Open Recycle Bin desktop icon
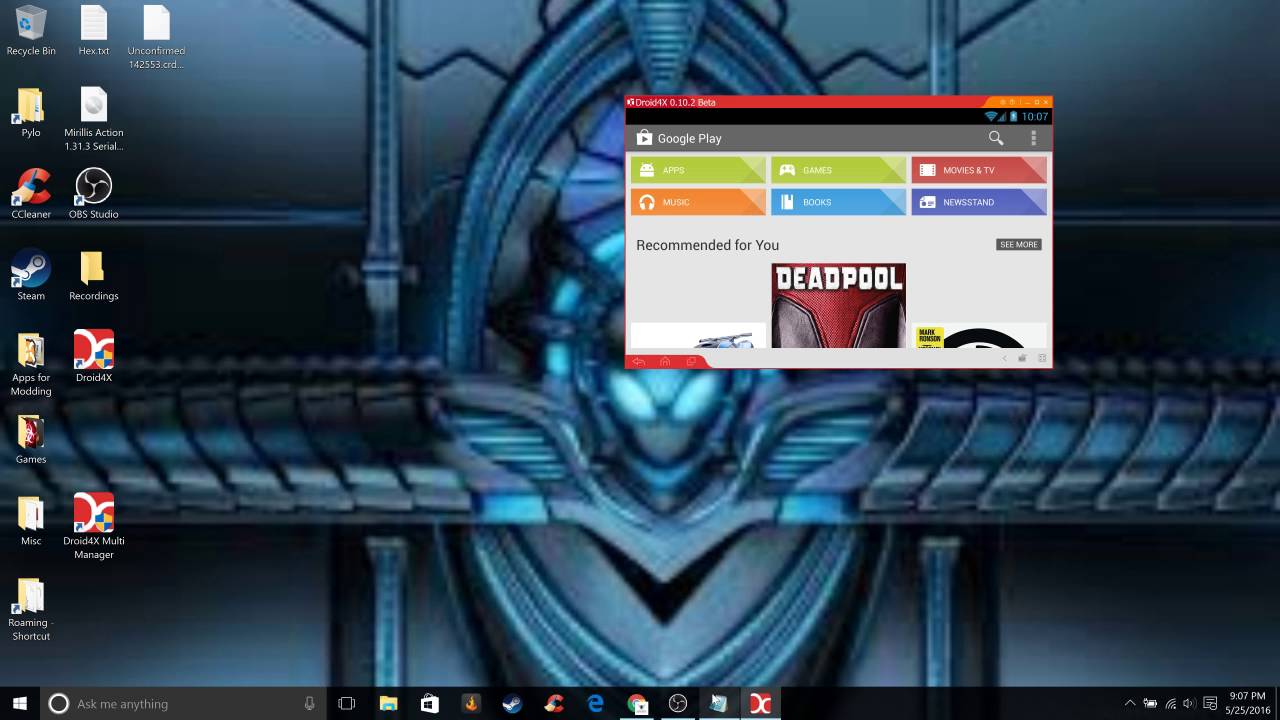 31,31
